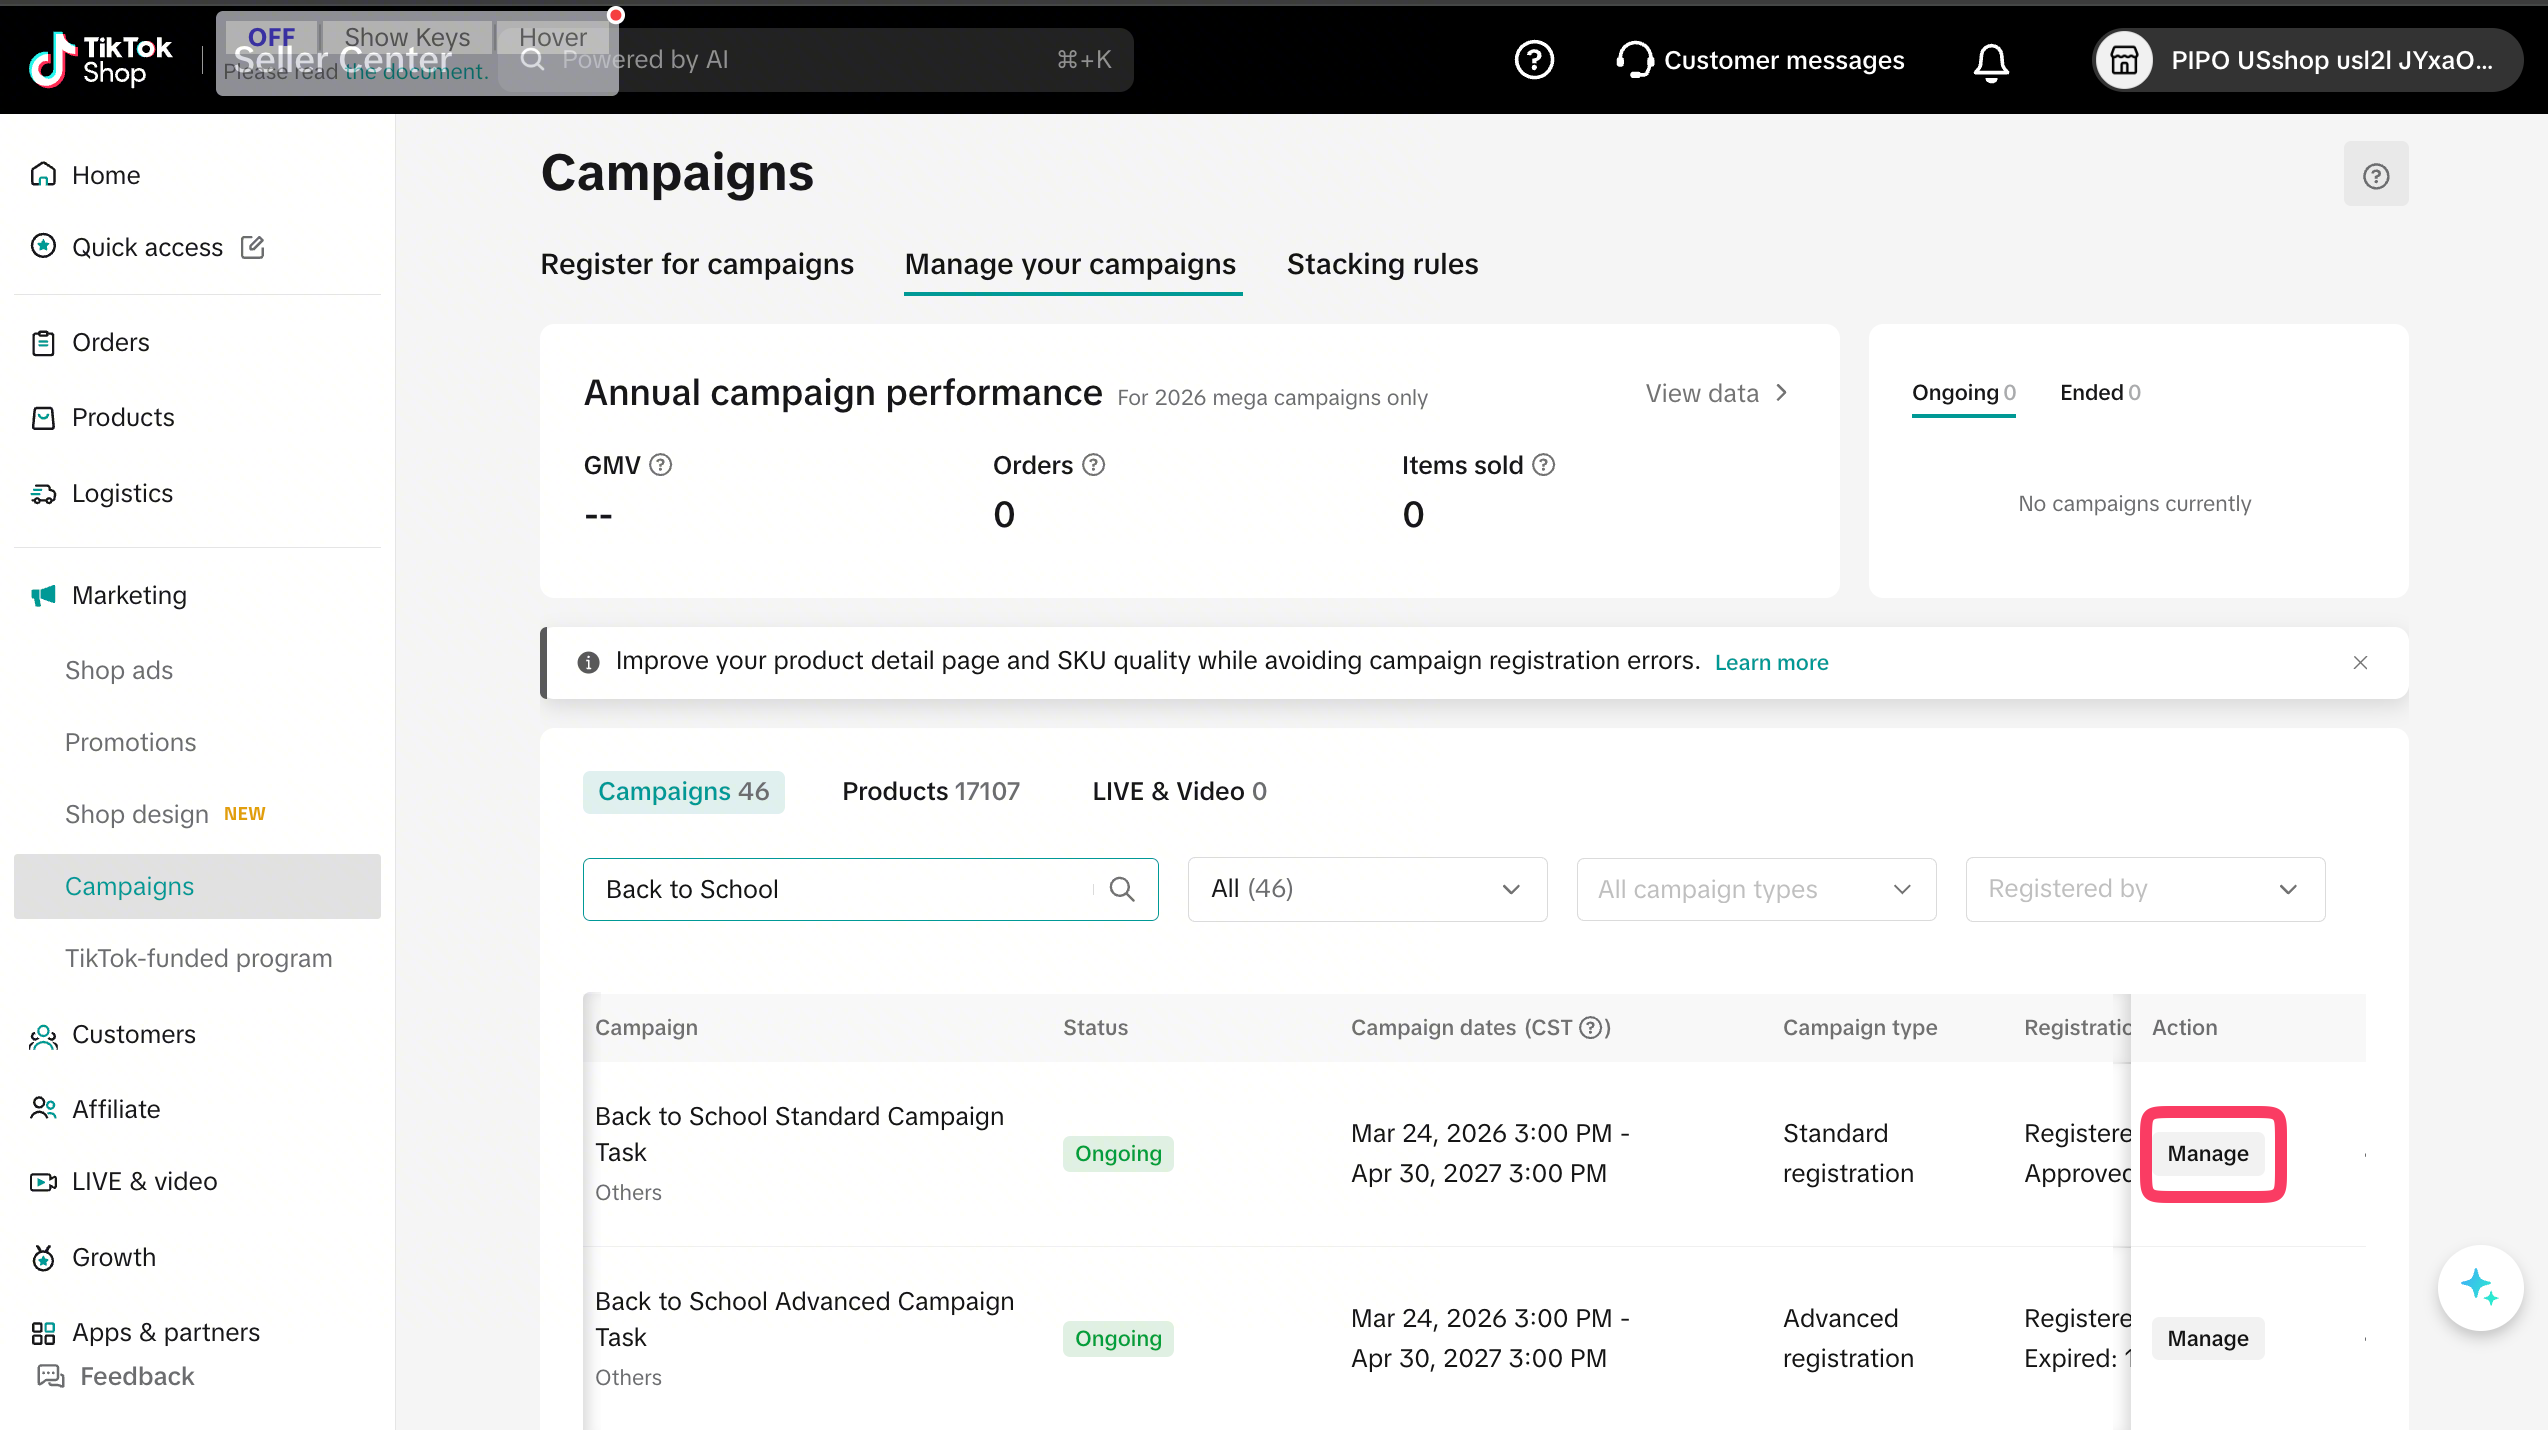Open the Registered by dropdown
2548x1430 pixels.
(2144, 889)
